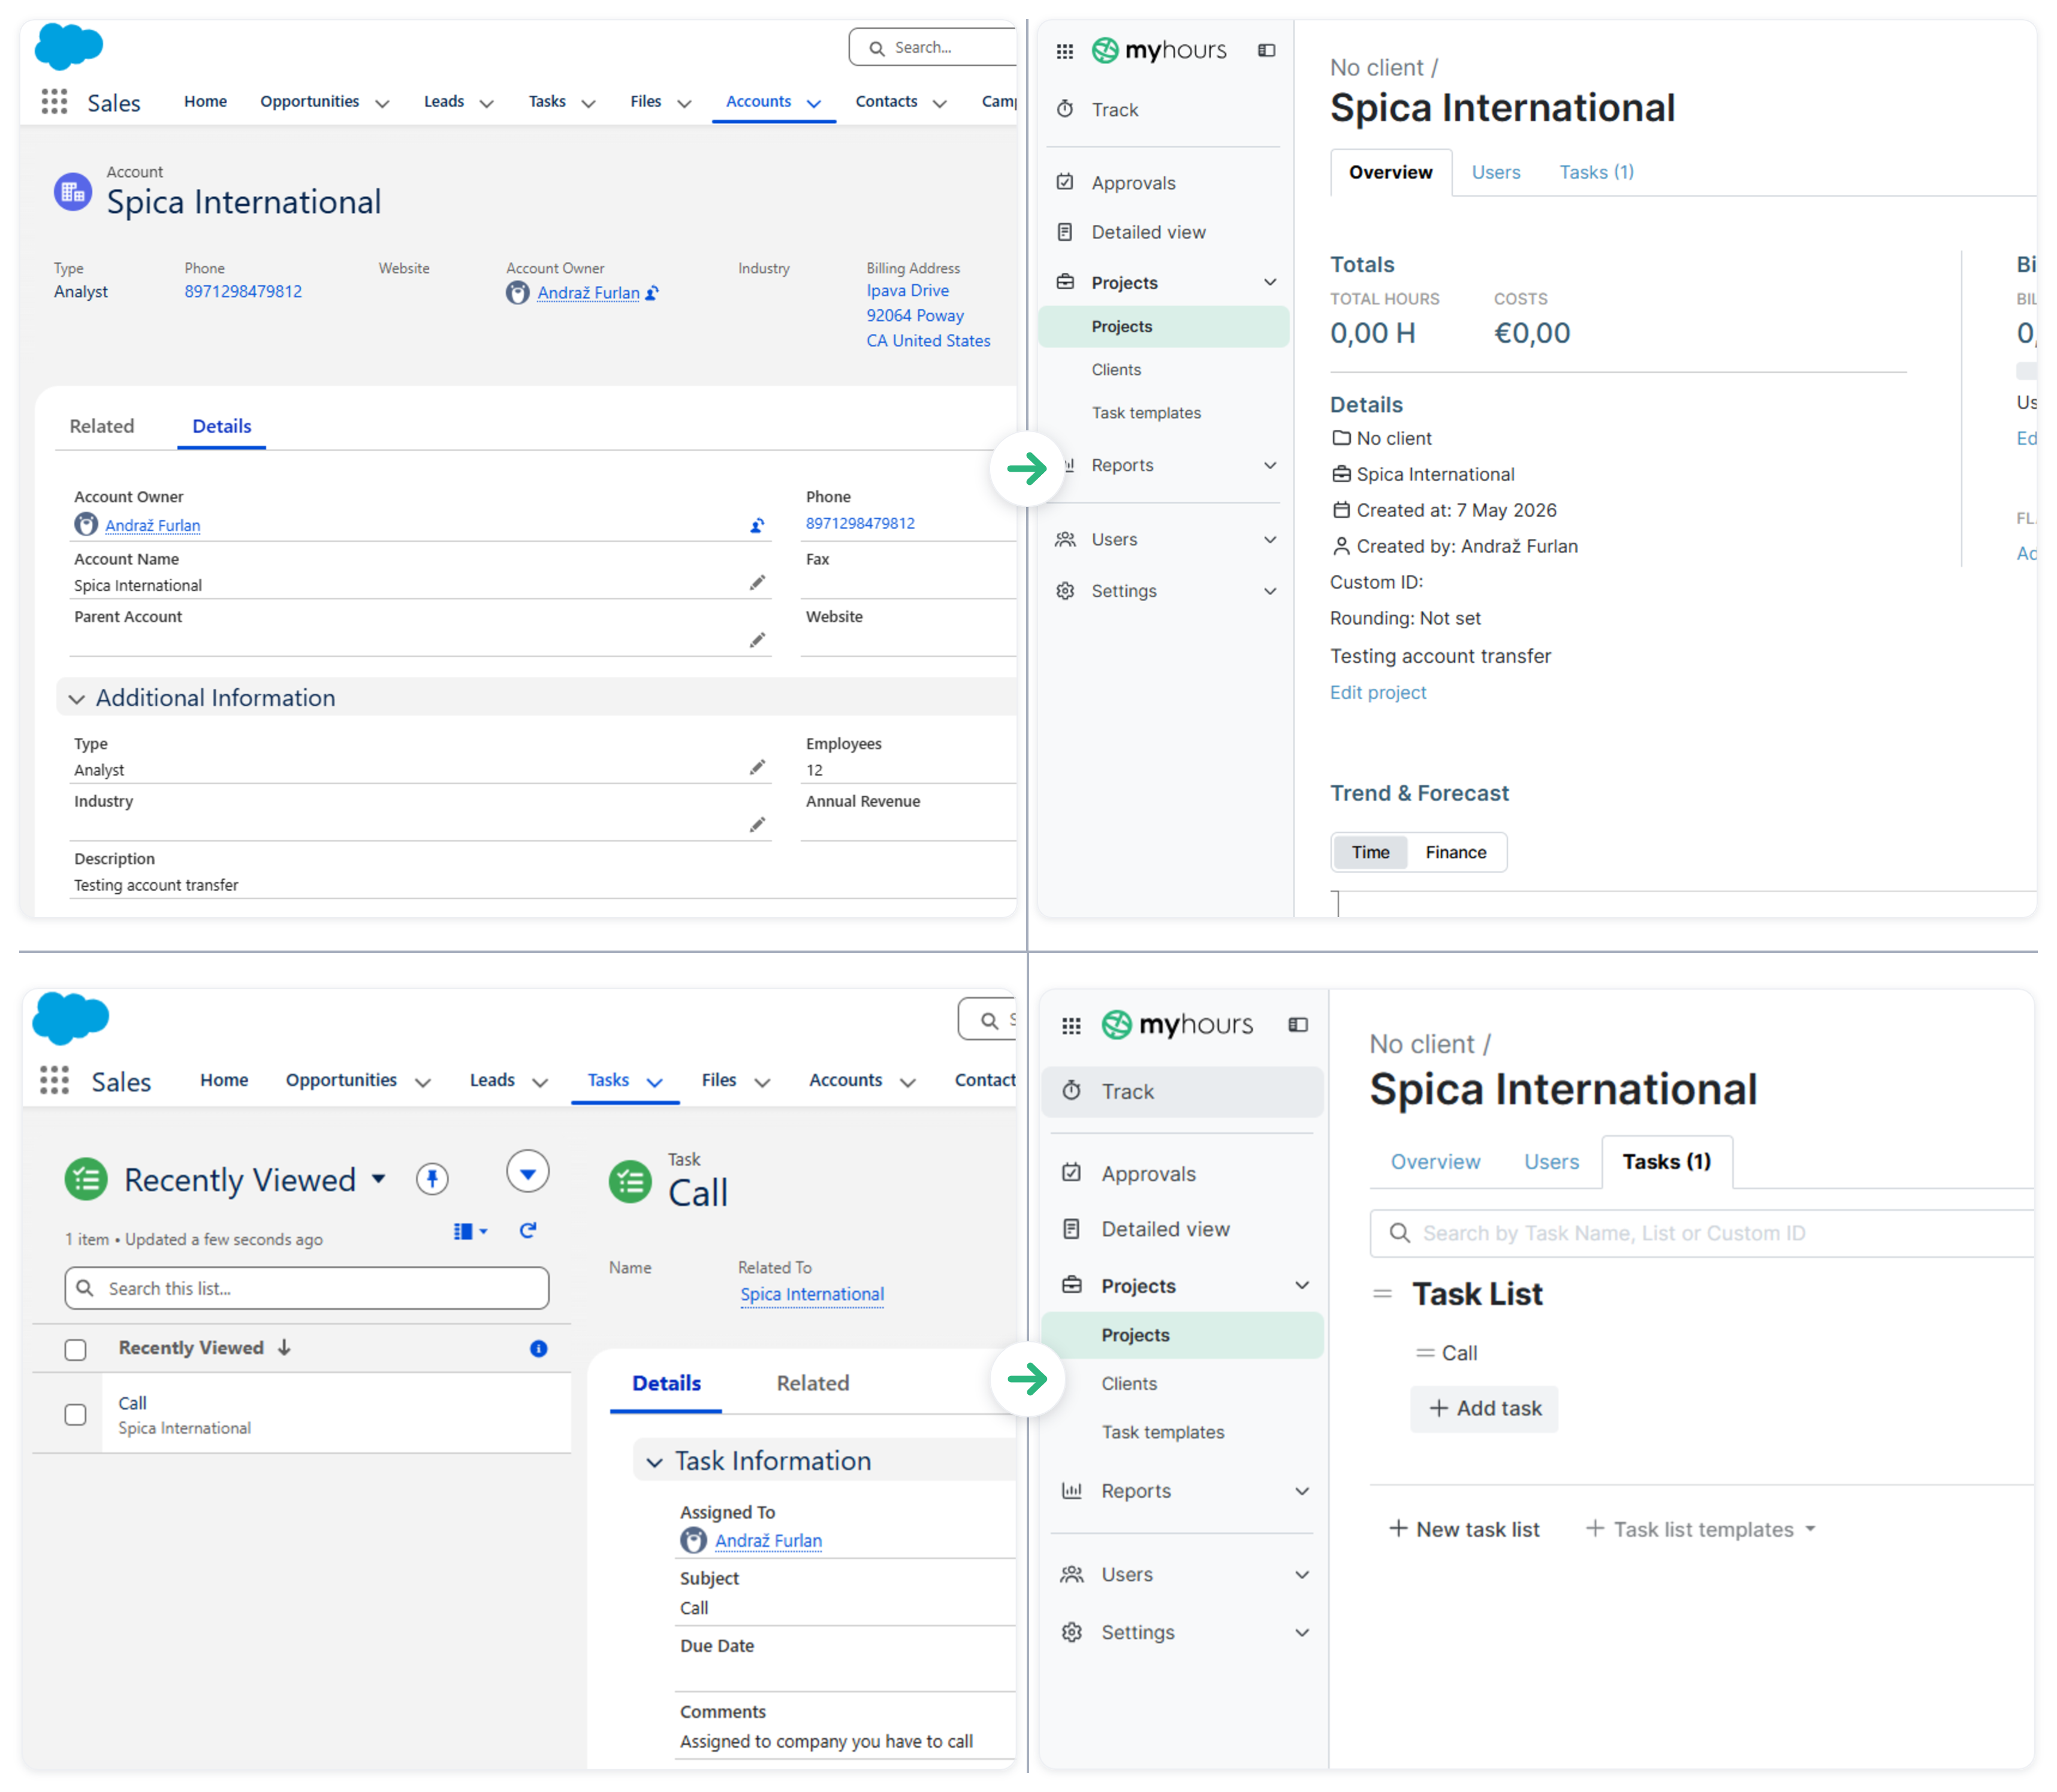The height and width of the screenshot is (1792, 2057).
Task: Open Users tab in top My Hours project
Action: tap(1495, 172)
